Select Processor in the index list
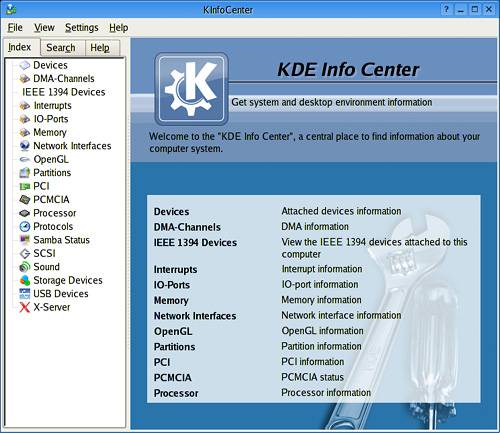The height and width of the screenshot is (433, 500). (55, 213)
